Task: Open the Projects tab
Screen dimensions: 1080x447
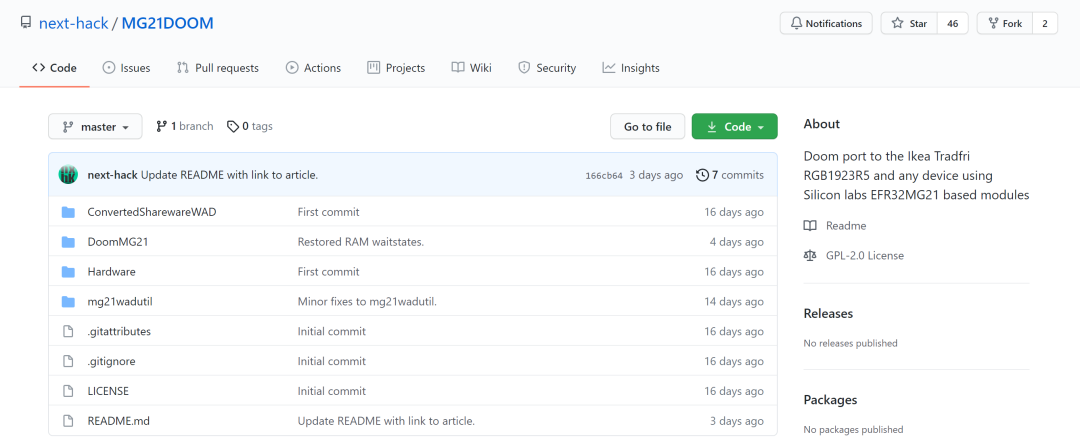Action: click(396, 67)
